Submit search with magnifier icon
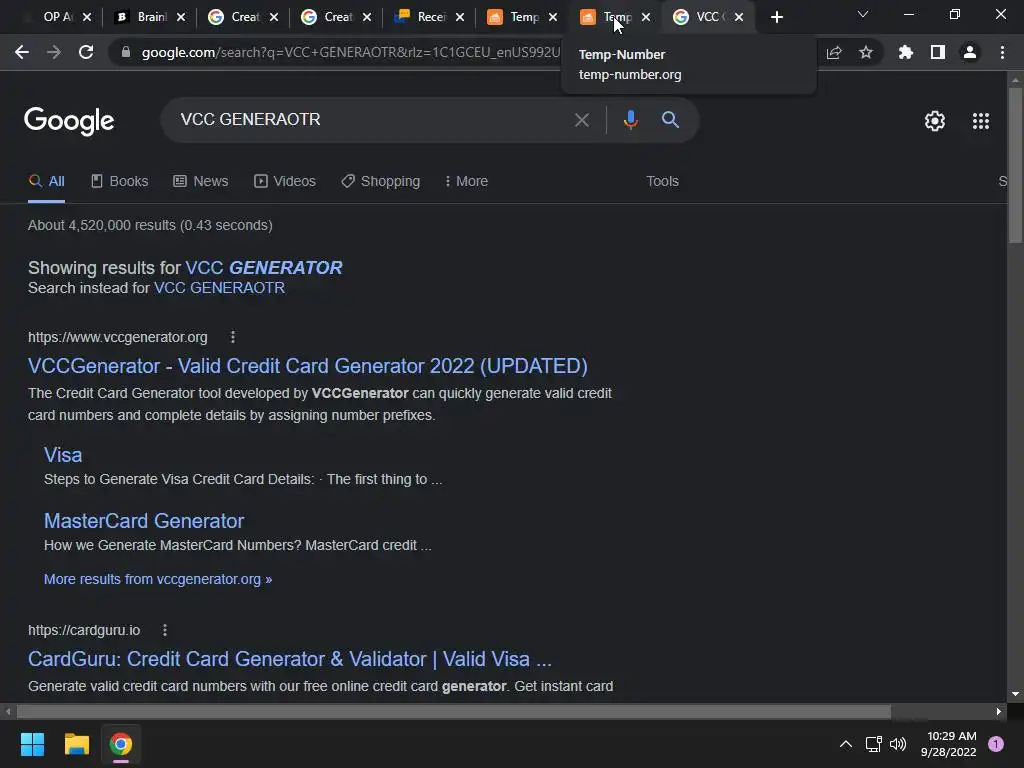 (x=670, y=120)
